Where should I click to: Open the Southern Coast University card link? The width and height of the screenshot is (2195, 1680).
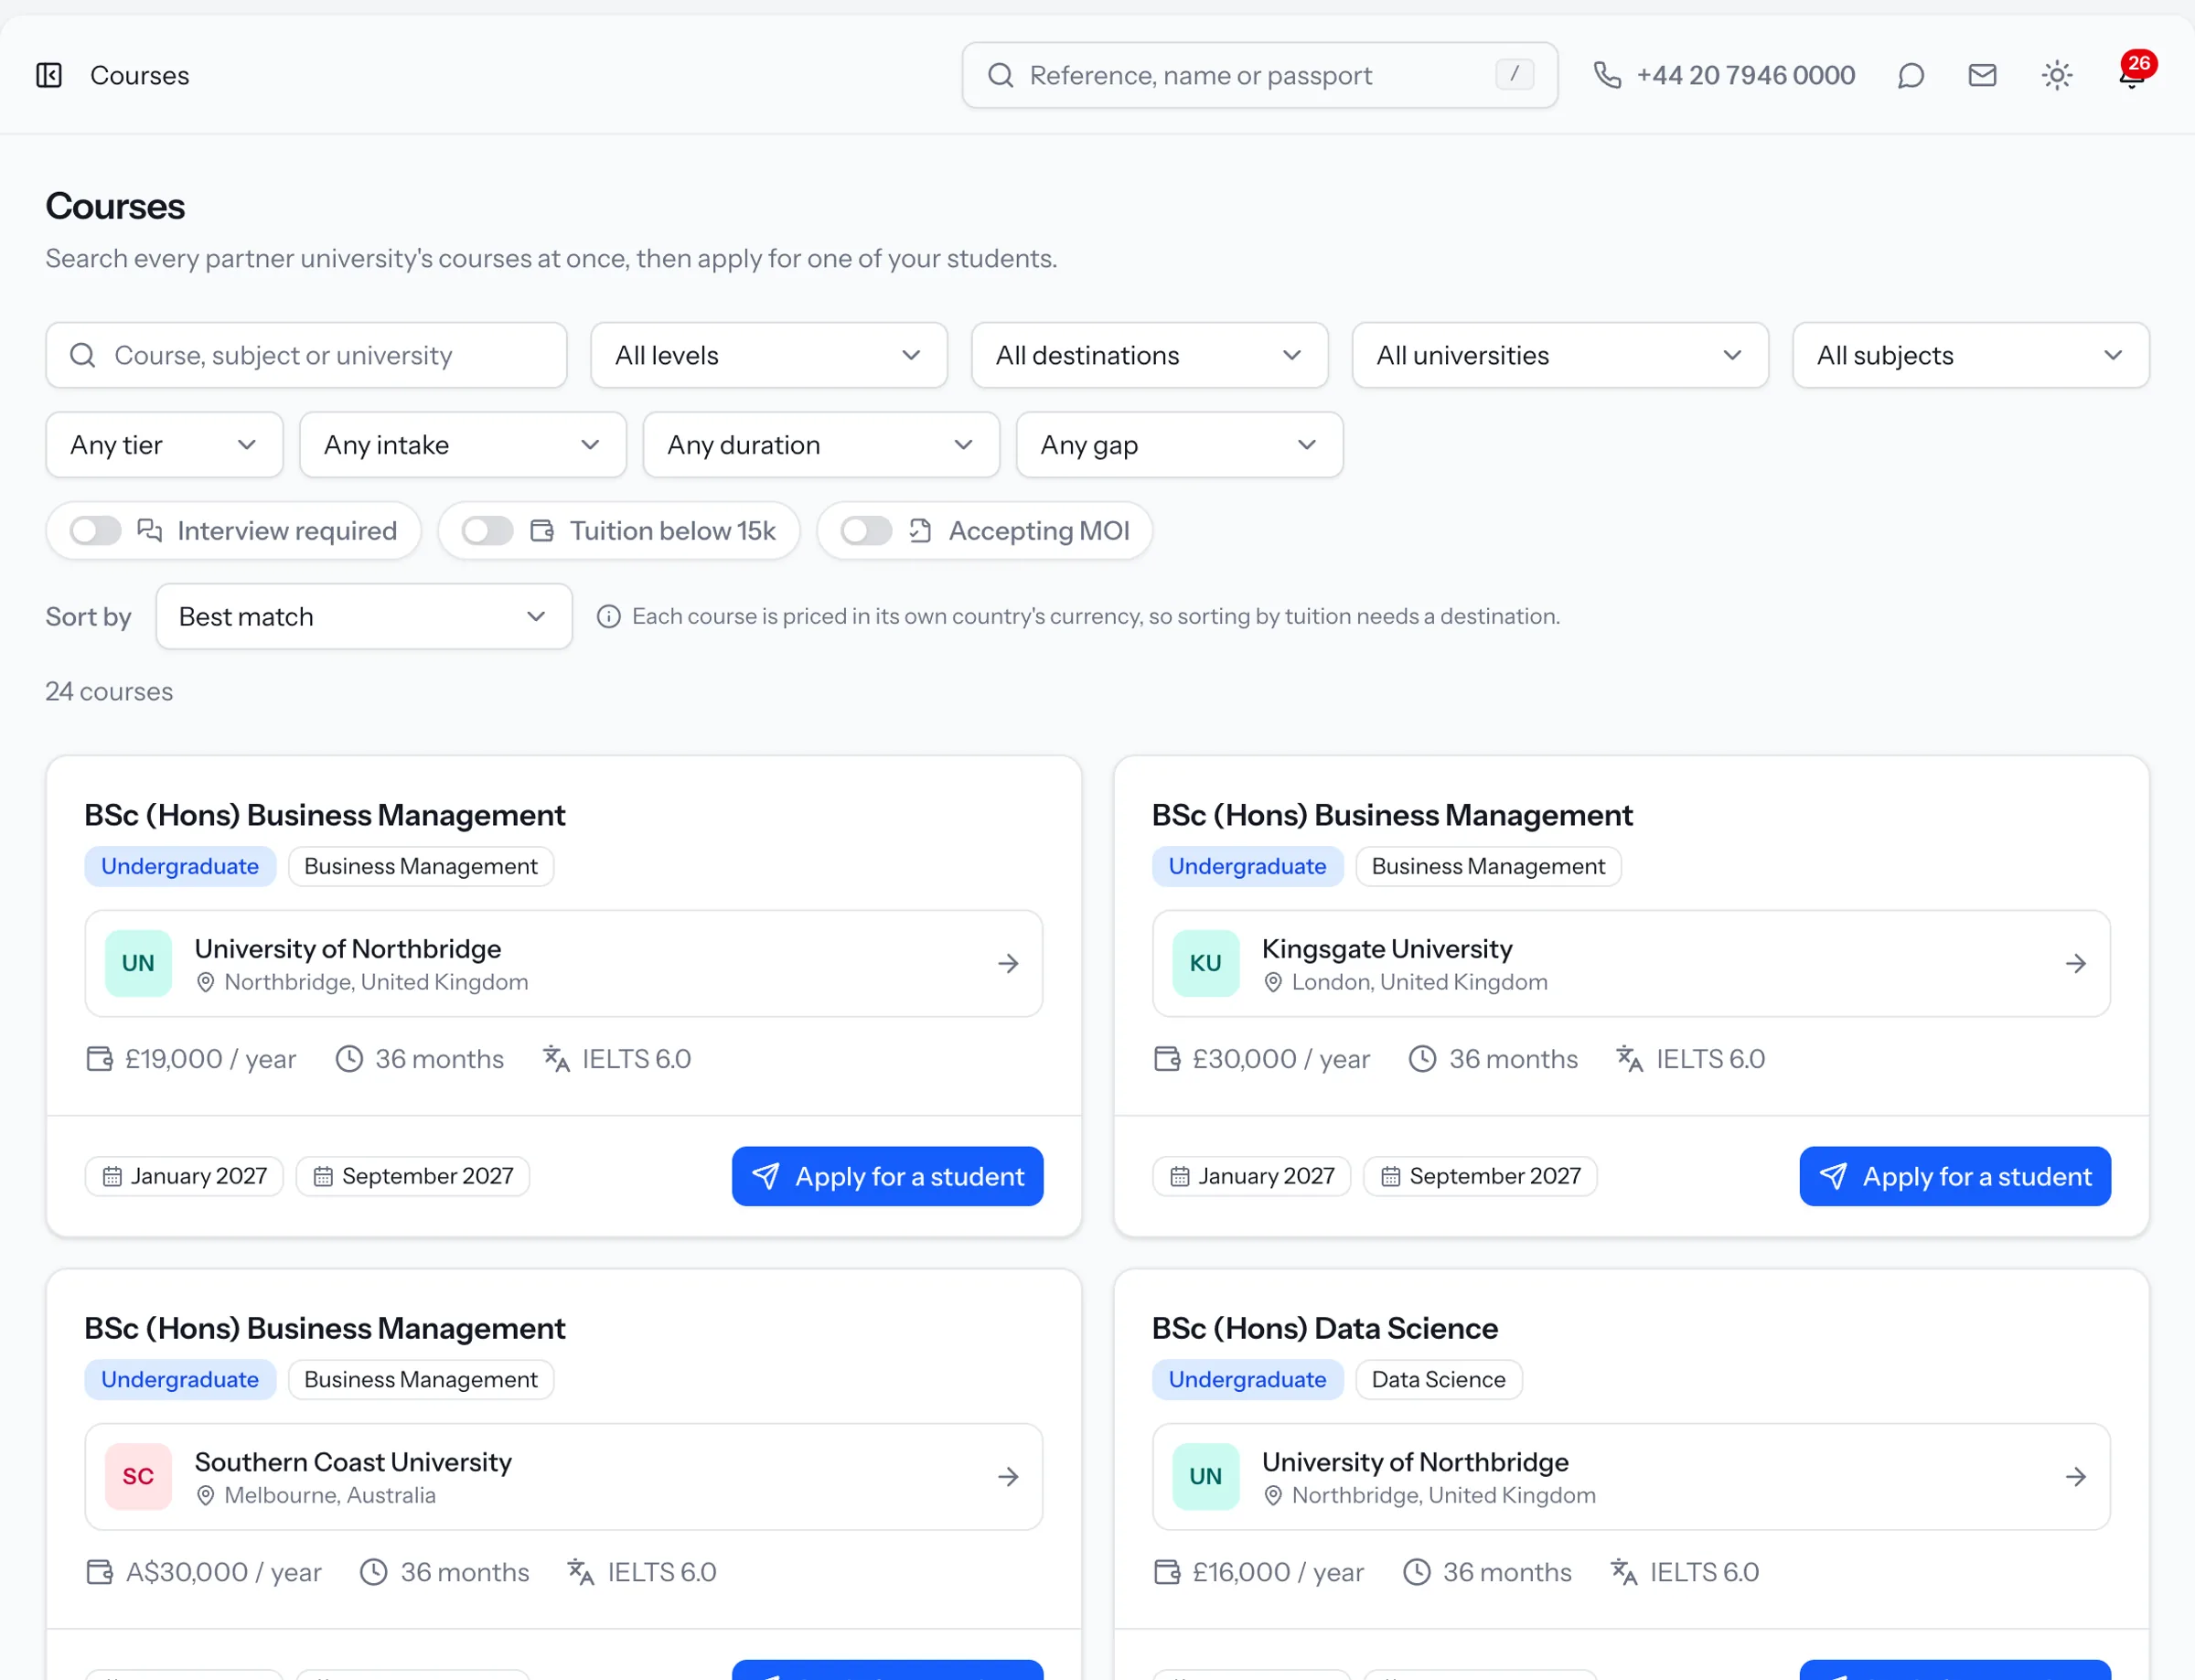(563, 1476)
